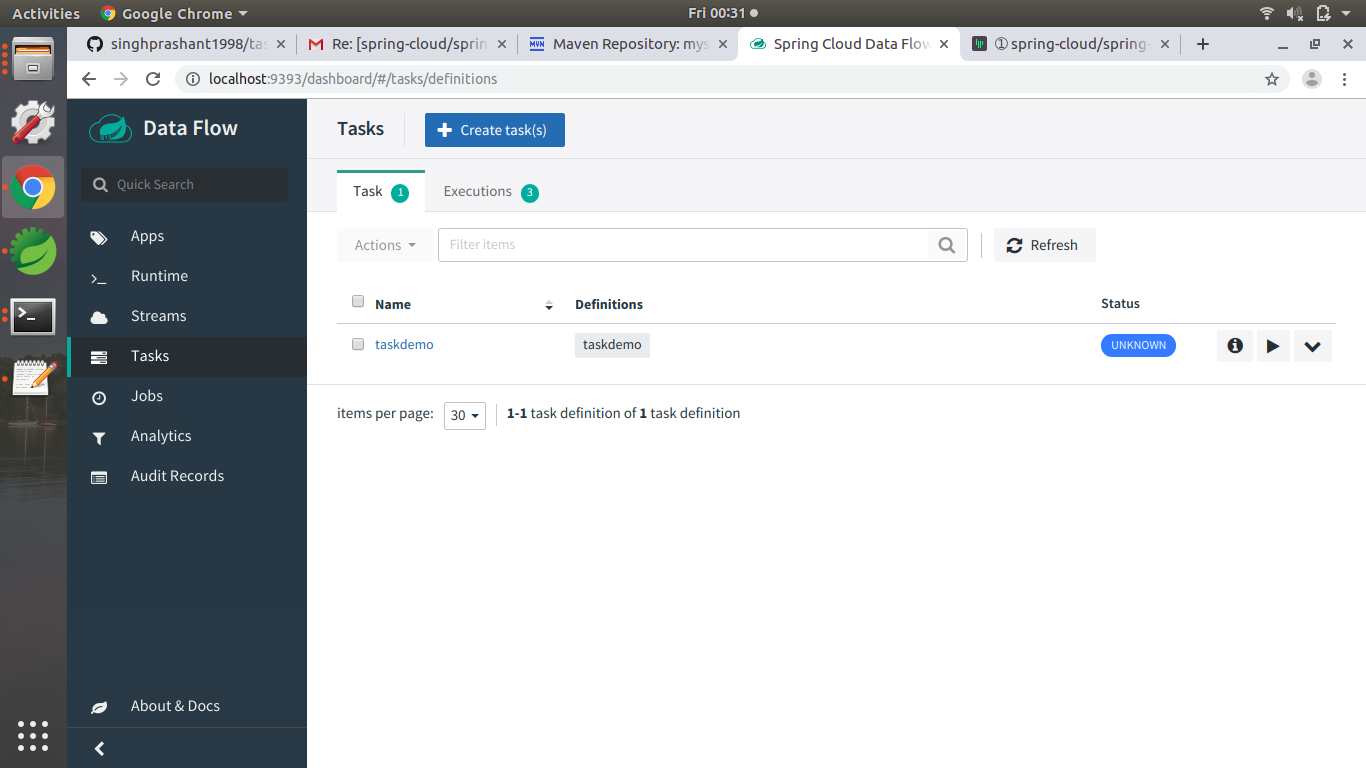The image size is (1366, 768).
Task: Click the UNKNOWN status badge
Action: click(x=1138, y=345)
